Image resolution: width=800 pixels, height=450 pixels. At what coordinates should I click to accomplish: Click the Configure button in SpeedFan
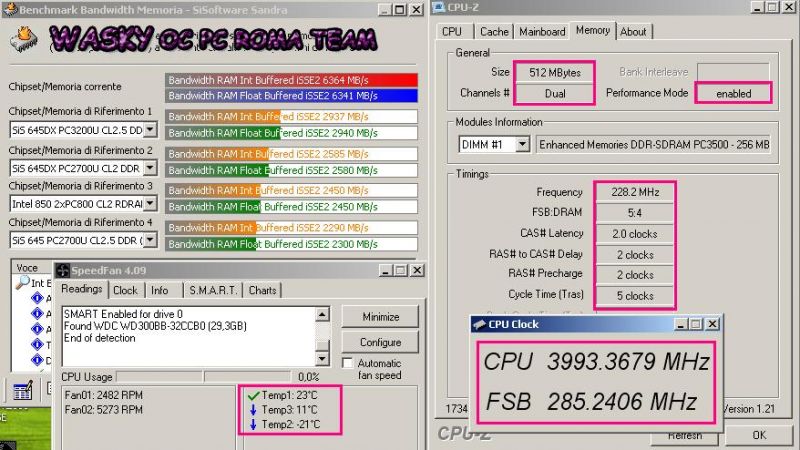coord(381,342)
